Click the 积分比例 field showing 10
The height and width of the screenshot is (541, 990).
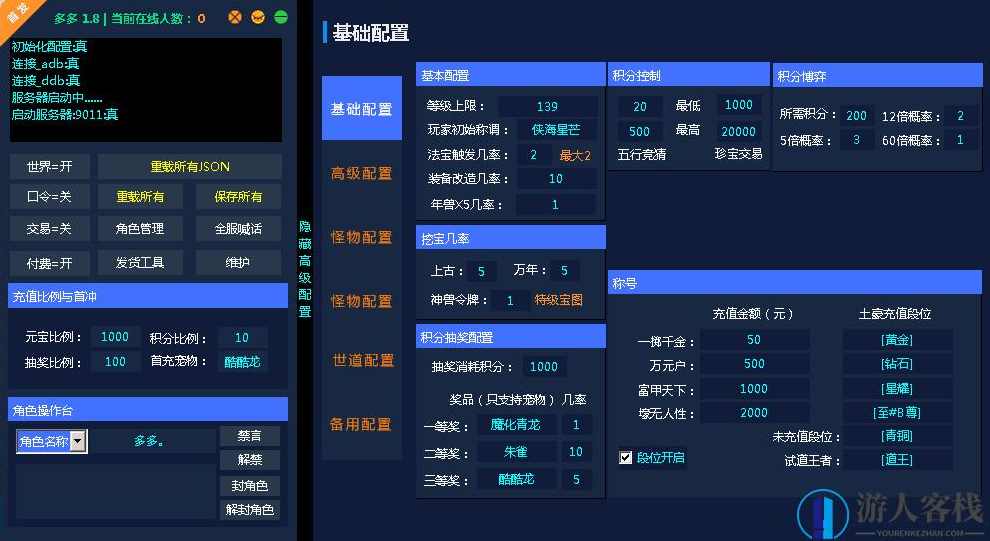(x=242, y=338)
